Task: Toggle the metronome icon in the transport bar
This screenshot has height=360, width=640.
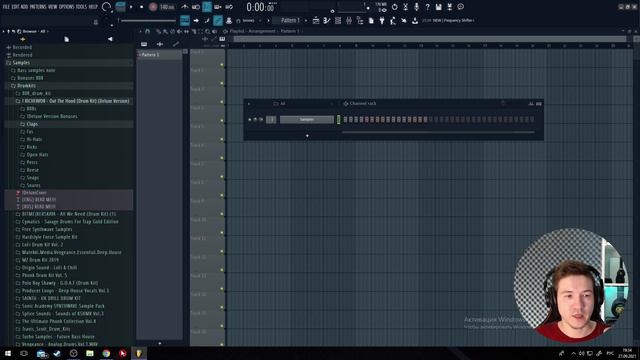Action: 185,7
